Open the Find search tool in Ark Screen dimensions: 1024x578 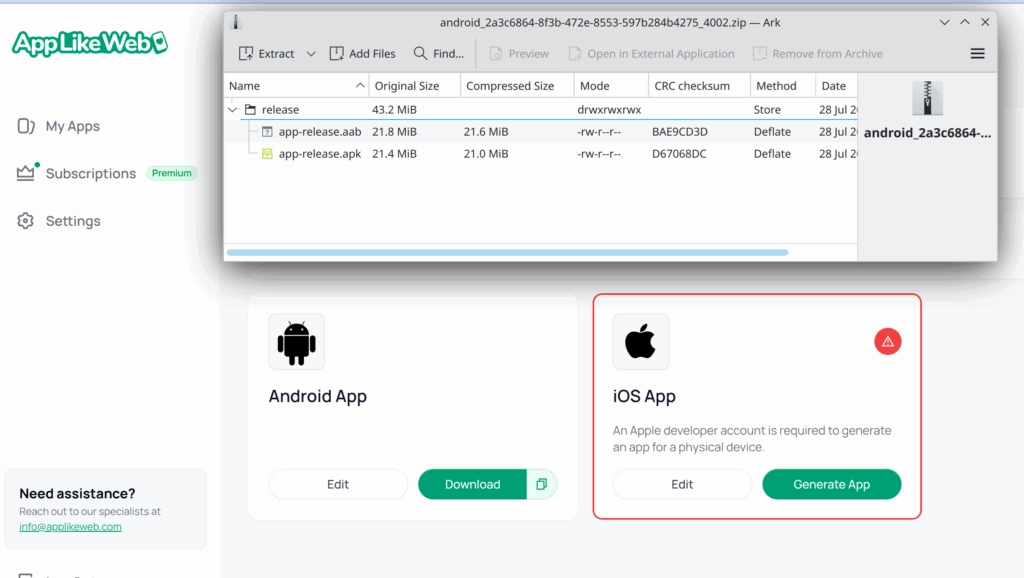tap(439, 54)
